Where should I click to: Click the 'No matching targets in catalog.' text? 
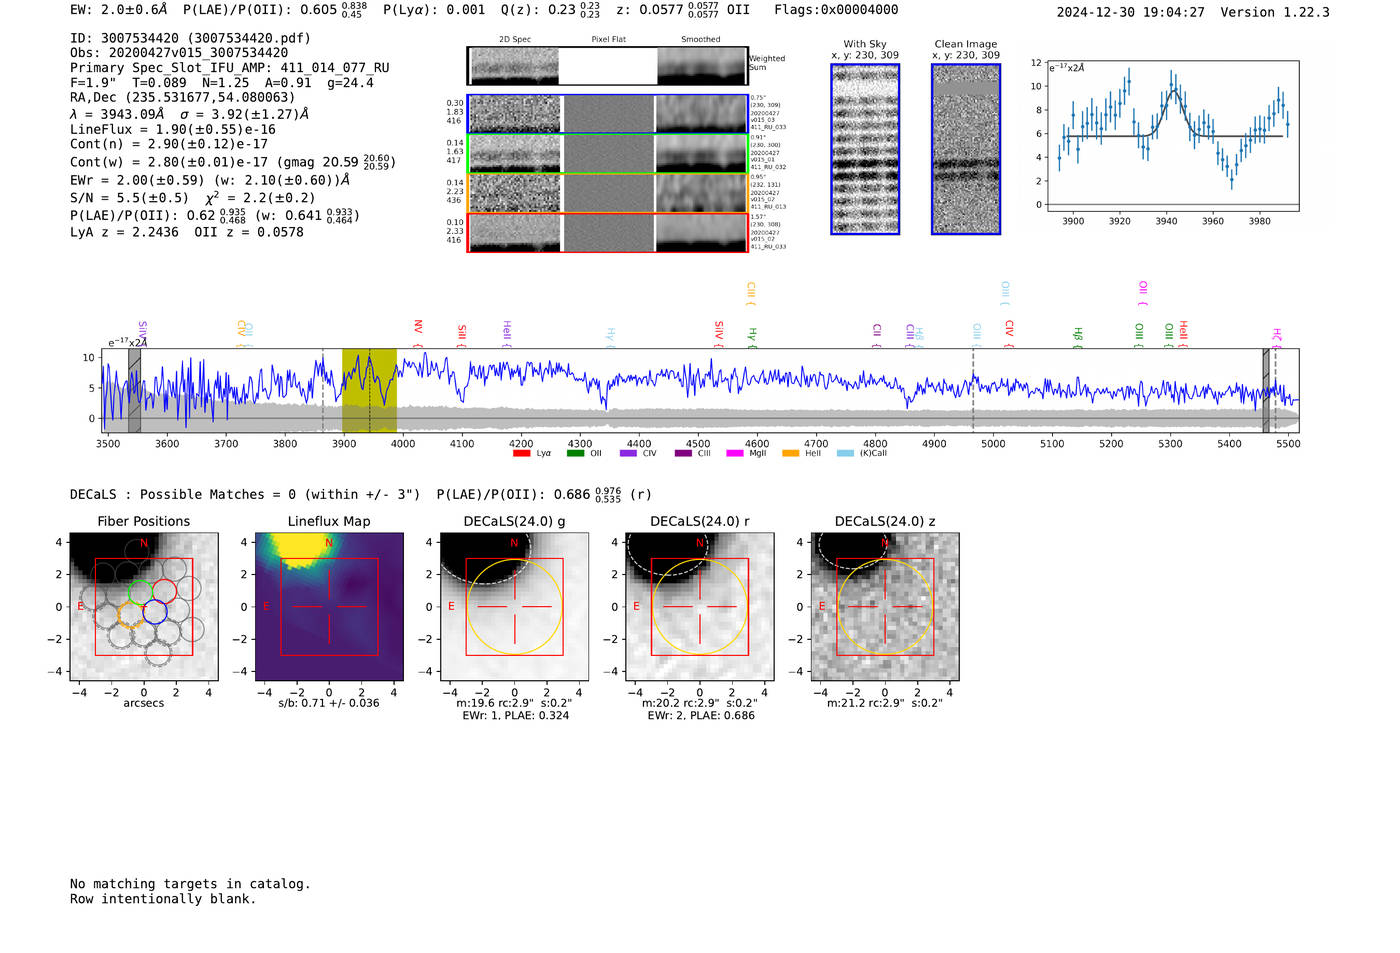click(x=190, y=884)
